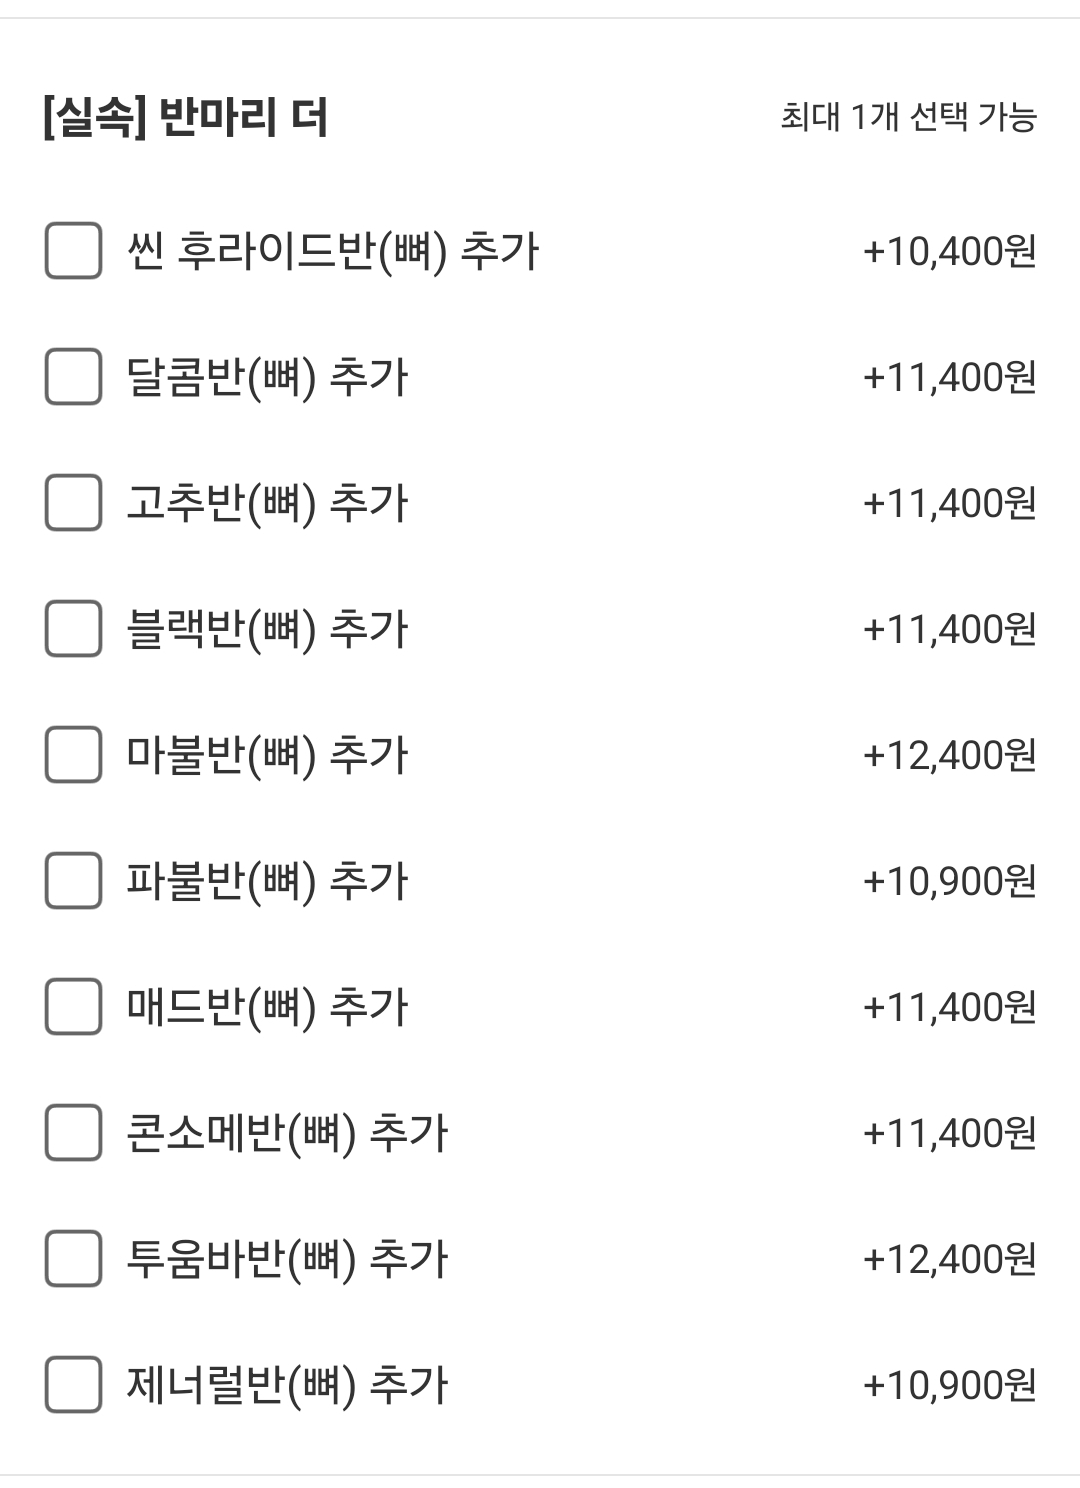Click the 최대 1개 선택 가능 notice
The height and width of the screenshot is (1488, 1080).
[908, 117]
